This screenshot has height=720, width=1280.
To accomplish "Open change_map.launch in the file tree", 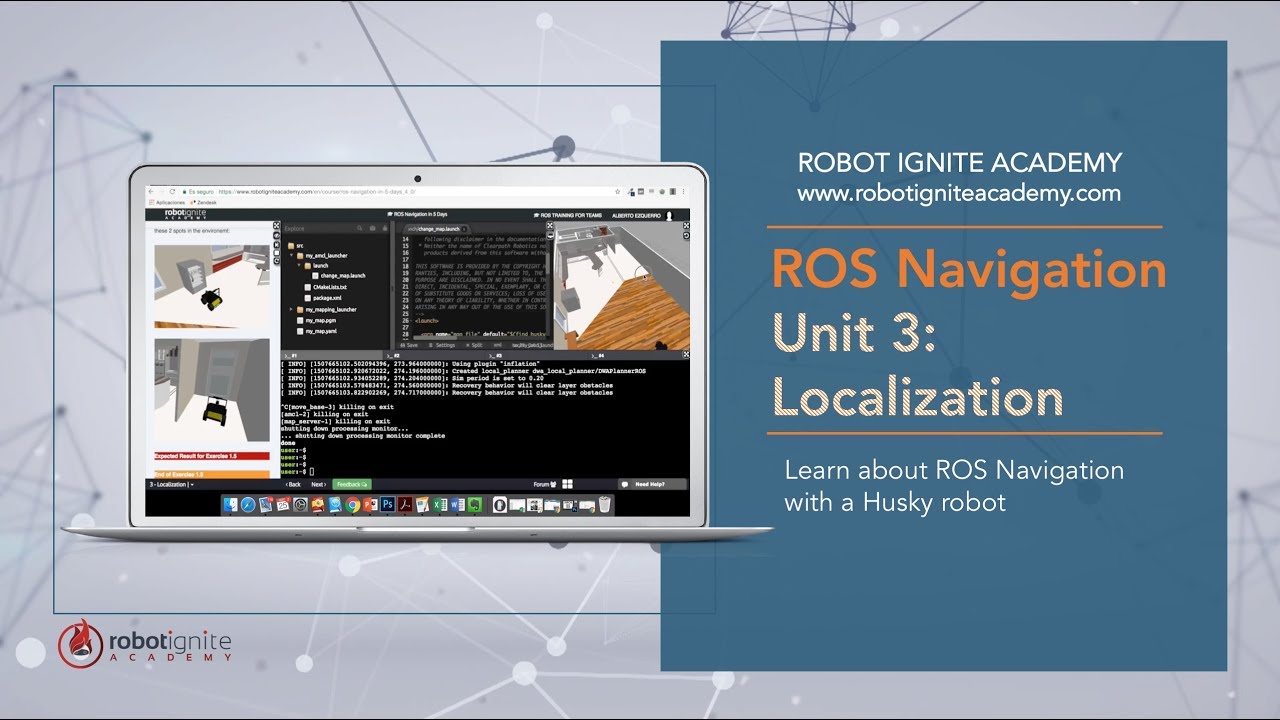I will [x=337, y=276].
